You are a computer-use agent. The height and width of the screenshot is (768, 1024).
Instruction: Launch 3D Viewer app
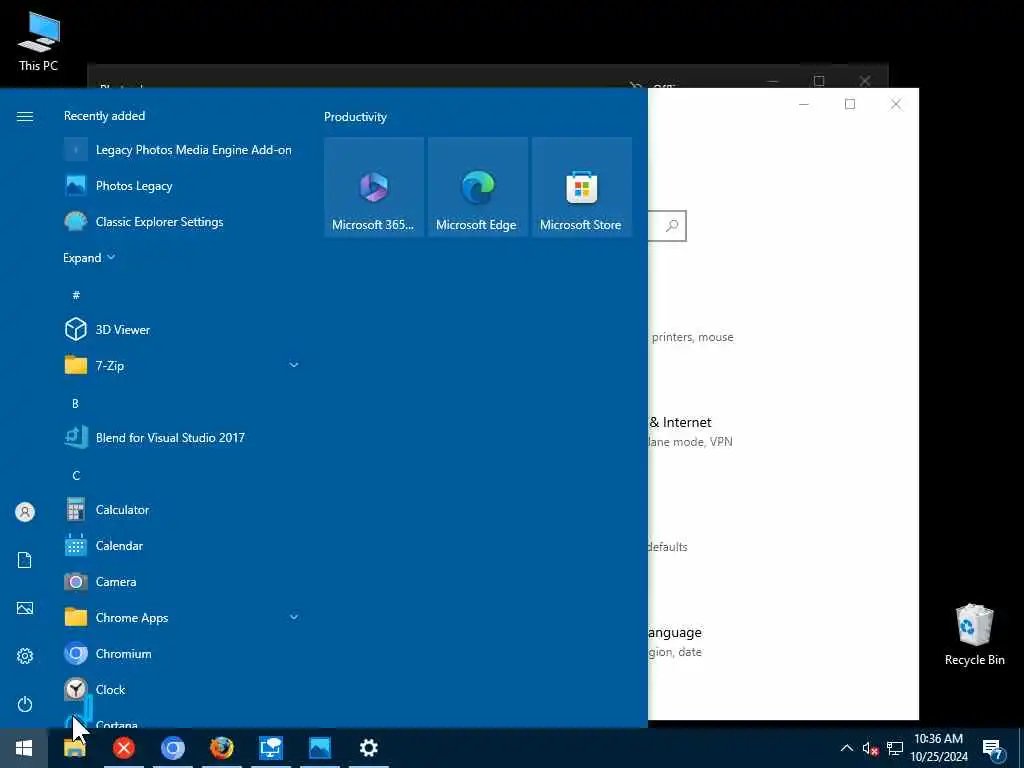pyautogui.click(x=182, y=330)
